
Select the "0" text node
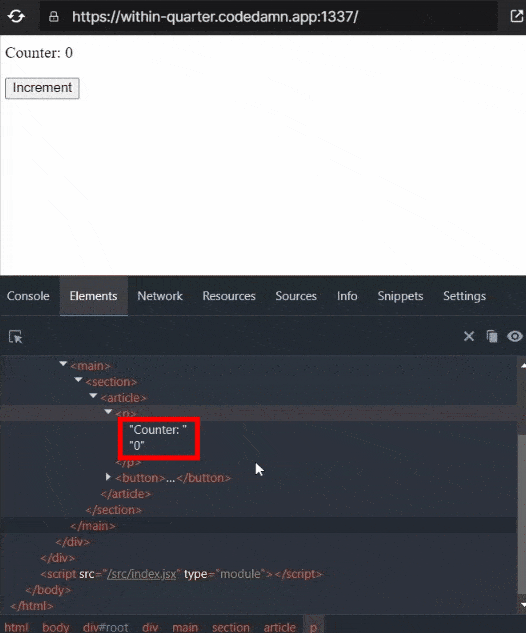tap(137, 446)
